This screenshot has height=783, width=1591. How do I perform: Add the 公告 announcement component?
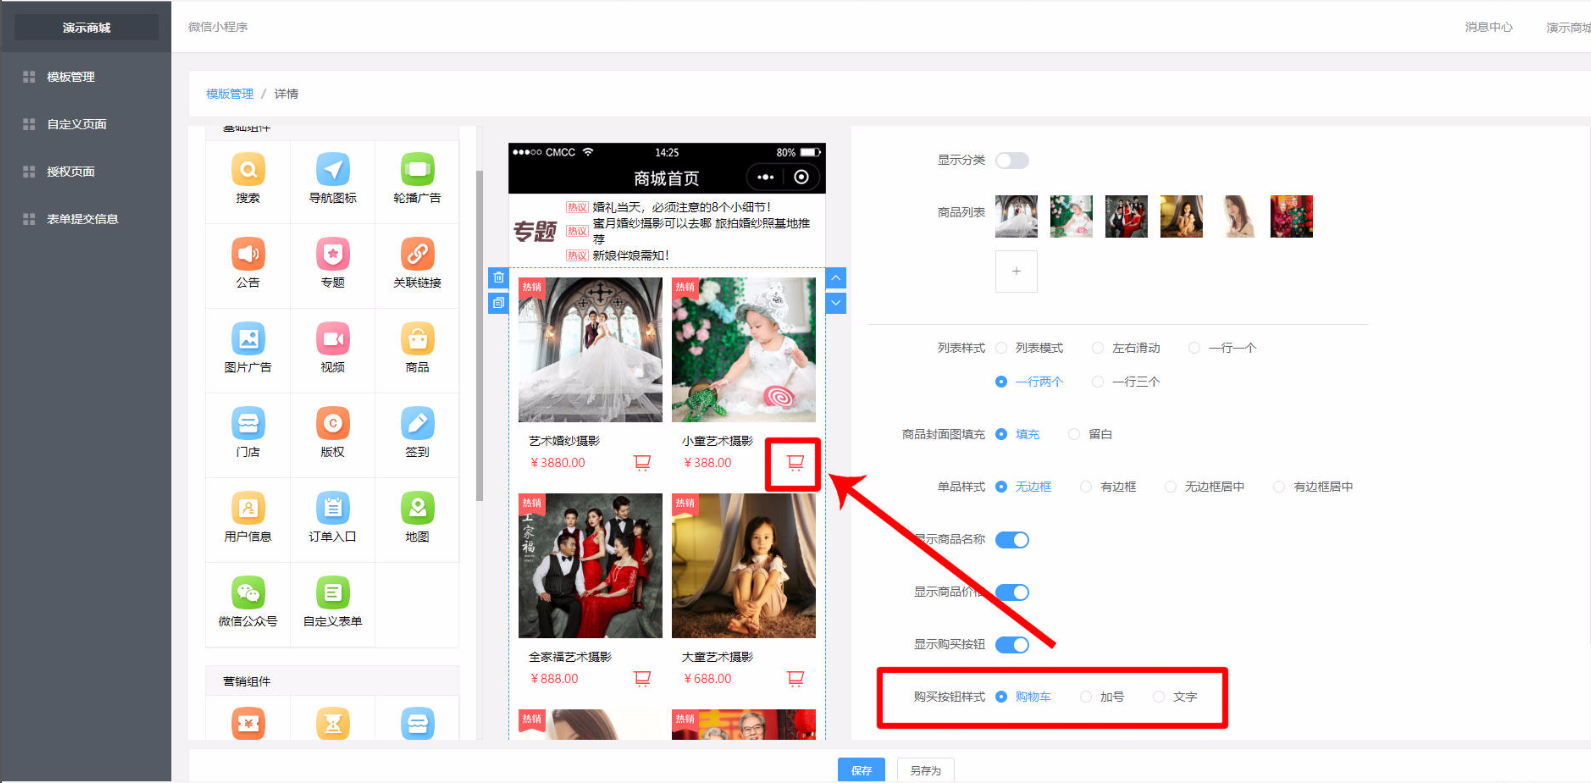point(248,265)
